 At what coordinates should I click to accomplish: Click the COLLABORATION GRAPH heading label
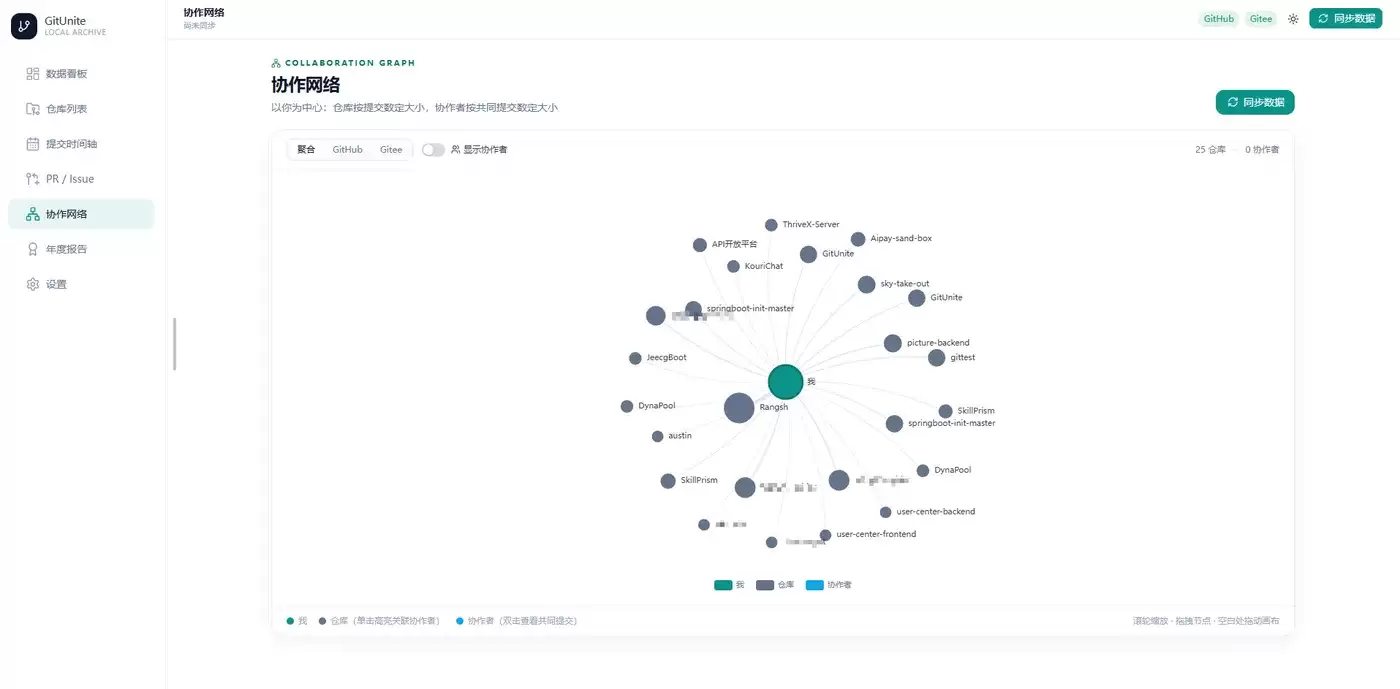[350, 63]
